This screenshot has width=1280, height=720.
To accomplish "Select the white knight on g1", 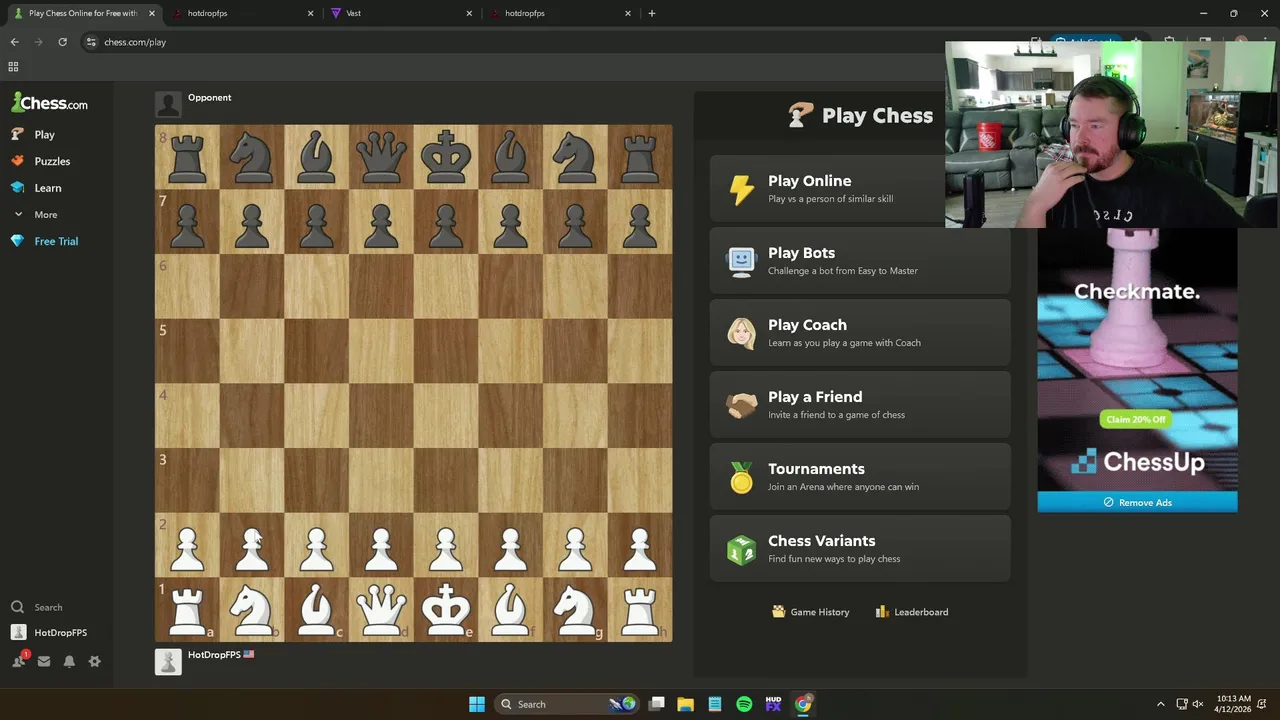I will (x=575, y=609).
